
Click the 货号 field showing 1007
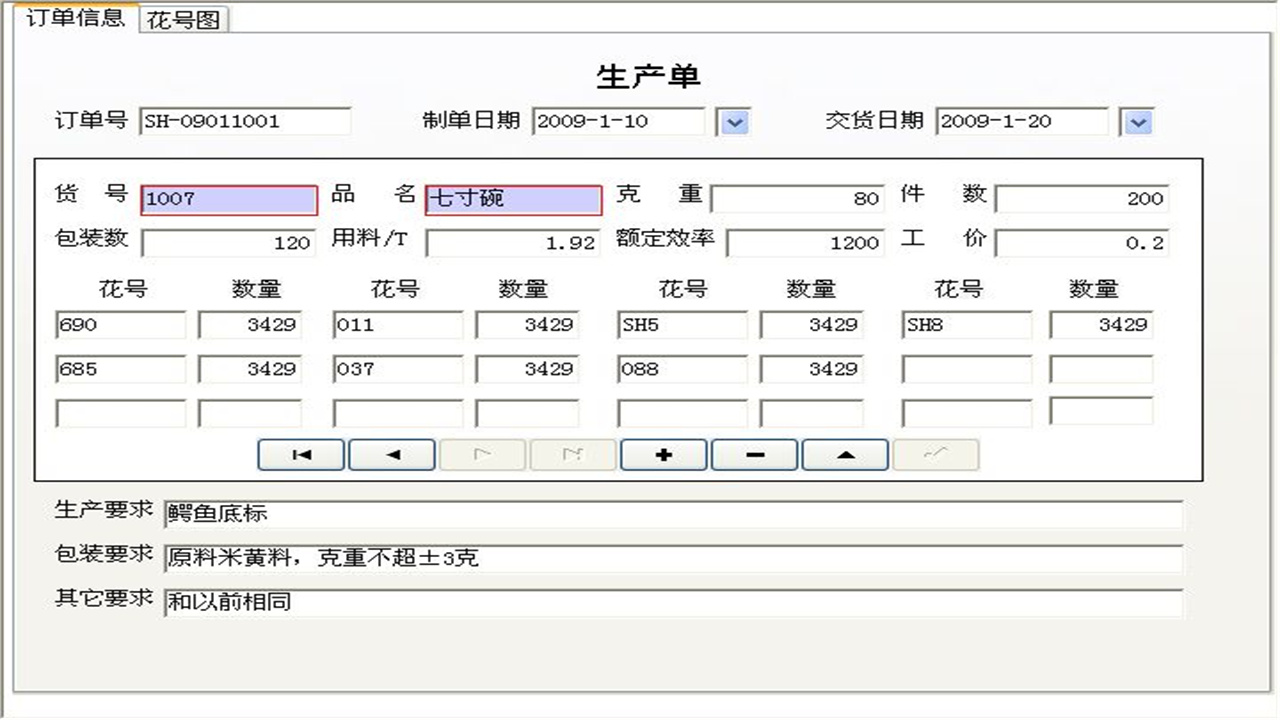pyautogui.click(x=229, y=199)
